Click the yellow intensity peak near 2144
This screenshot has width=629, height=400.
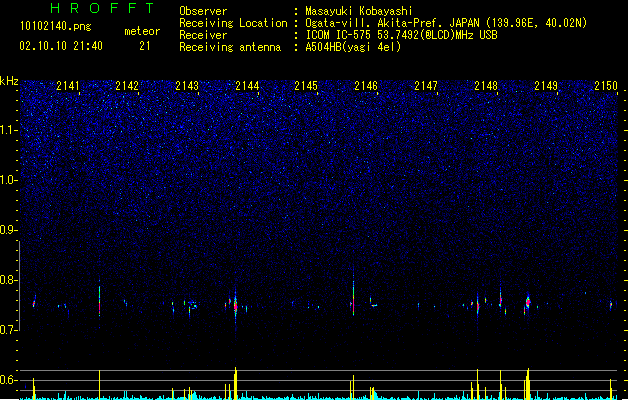235,383
